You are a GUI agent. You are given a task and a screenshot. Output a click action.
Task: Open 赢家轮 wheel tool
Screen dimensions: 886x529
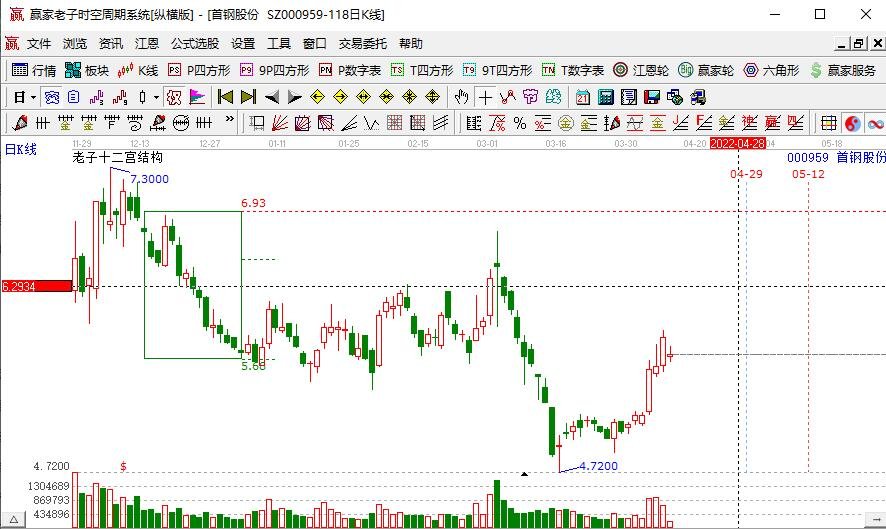(706, 70)
